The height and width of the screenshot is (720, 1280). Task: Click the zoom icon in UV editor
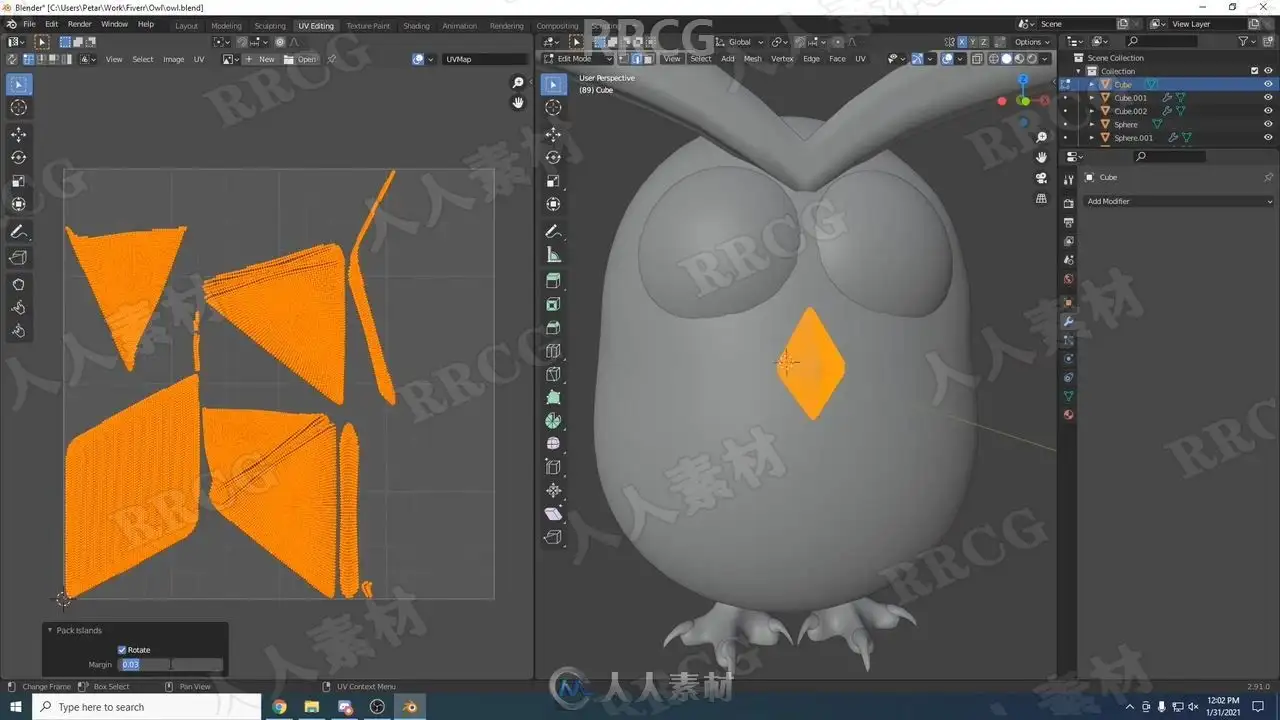pos(518,83)
